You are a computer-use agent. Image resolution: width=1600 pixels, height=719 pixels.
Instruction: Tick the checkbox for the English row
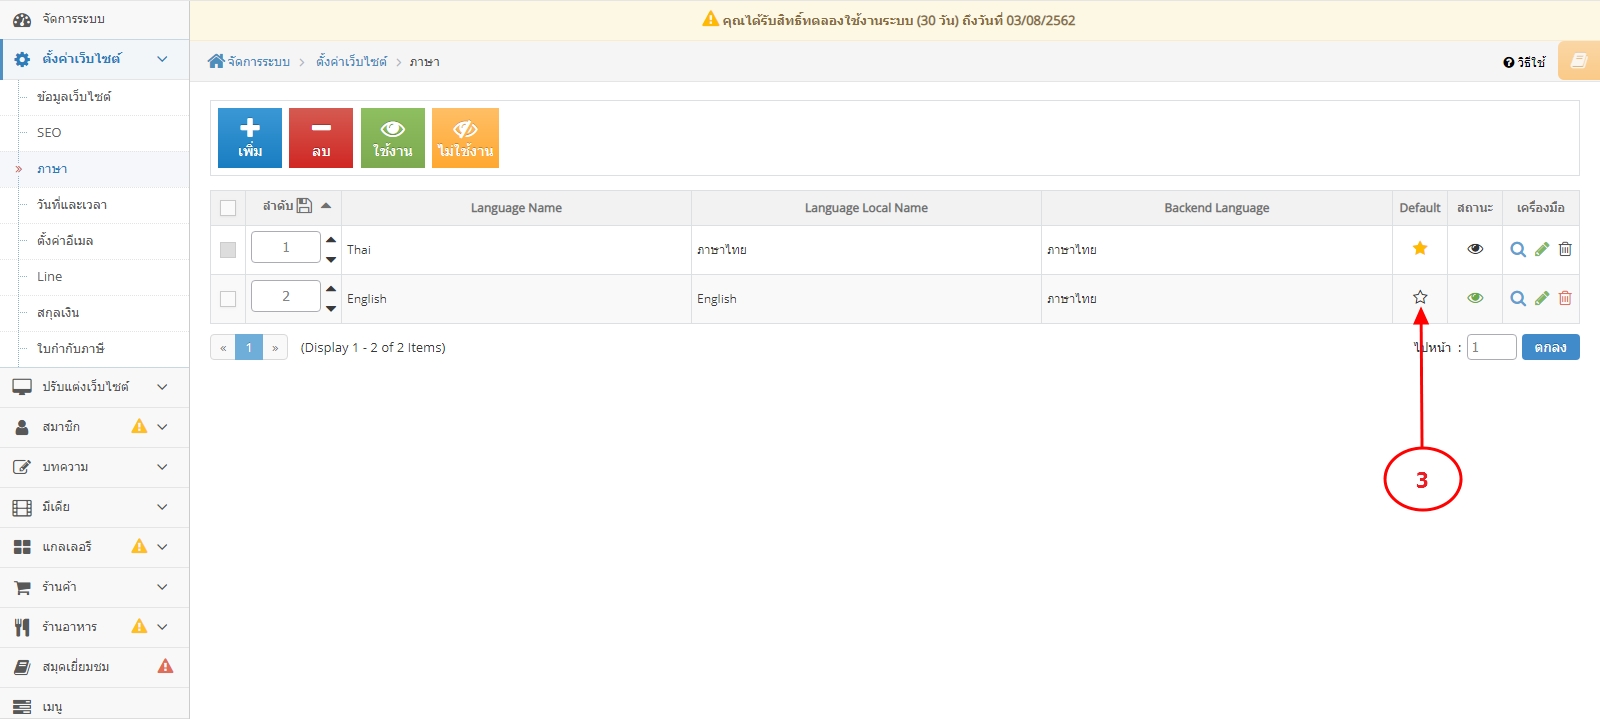[x=228, y=299]
